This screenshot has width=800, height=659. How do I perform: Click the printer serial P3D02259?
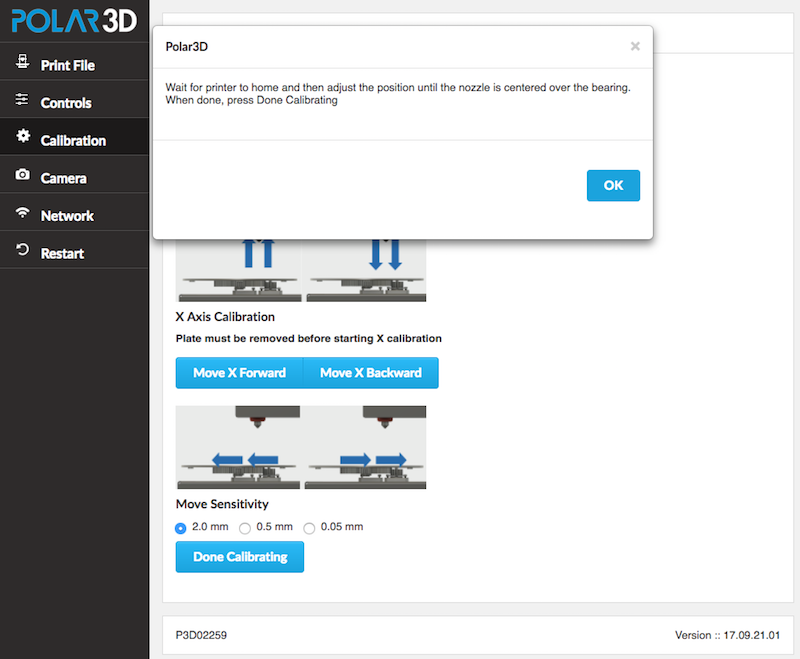click(x=201, y=635)
